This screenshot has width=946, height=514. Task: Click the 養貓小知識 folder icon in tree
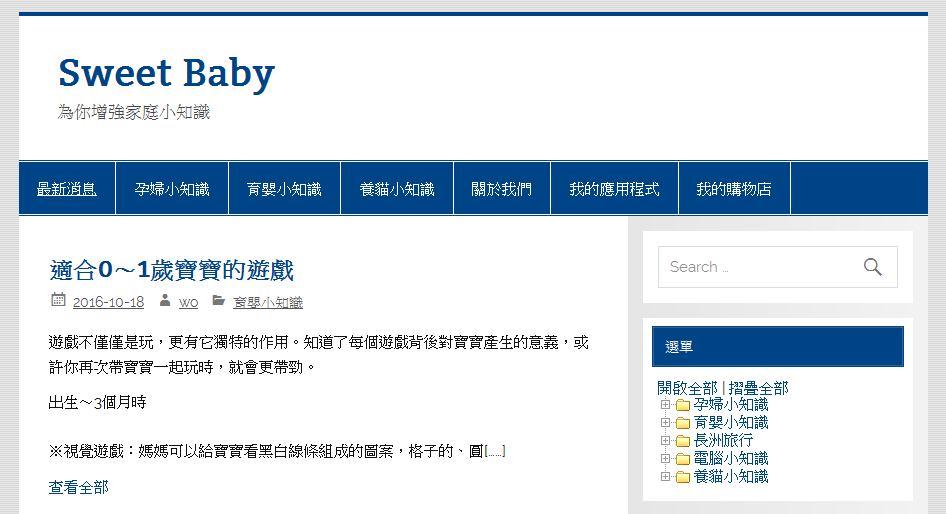point(683,477)
